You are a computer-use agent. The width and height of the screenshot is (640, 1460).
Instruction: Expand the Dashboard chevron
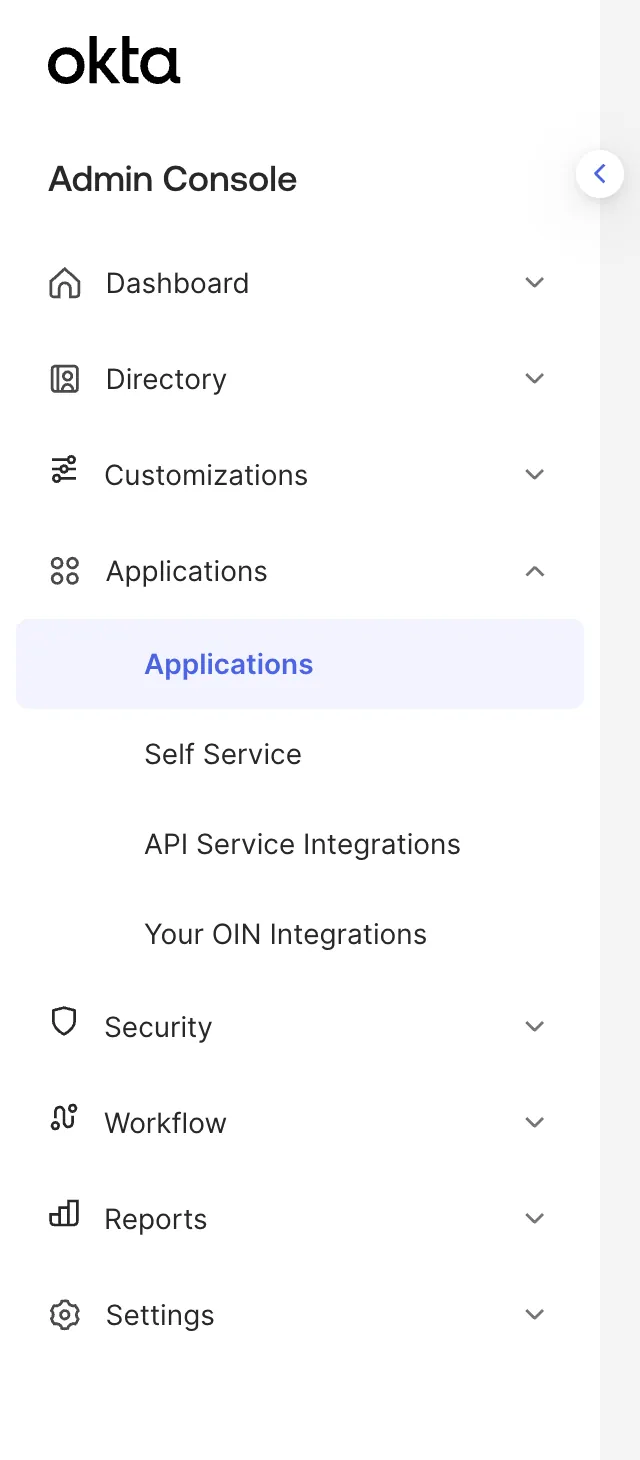pyautogui.click(x=535, y=283)
